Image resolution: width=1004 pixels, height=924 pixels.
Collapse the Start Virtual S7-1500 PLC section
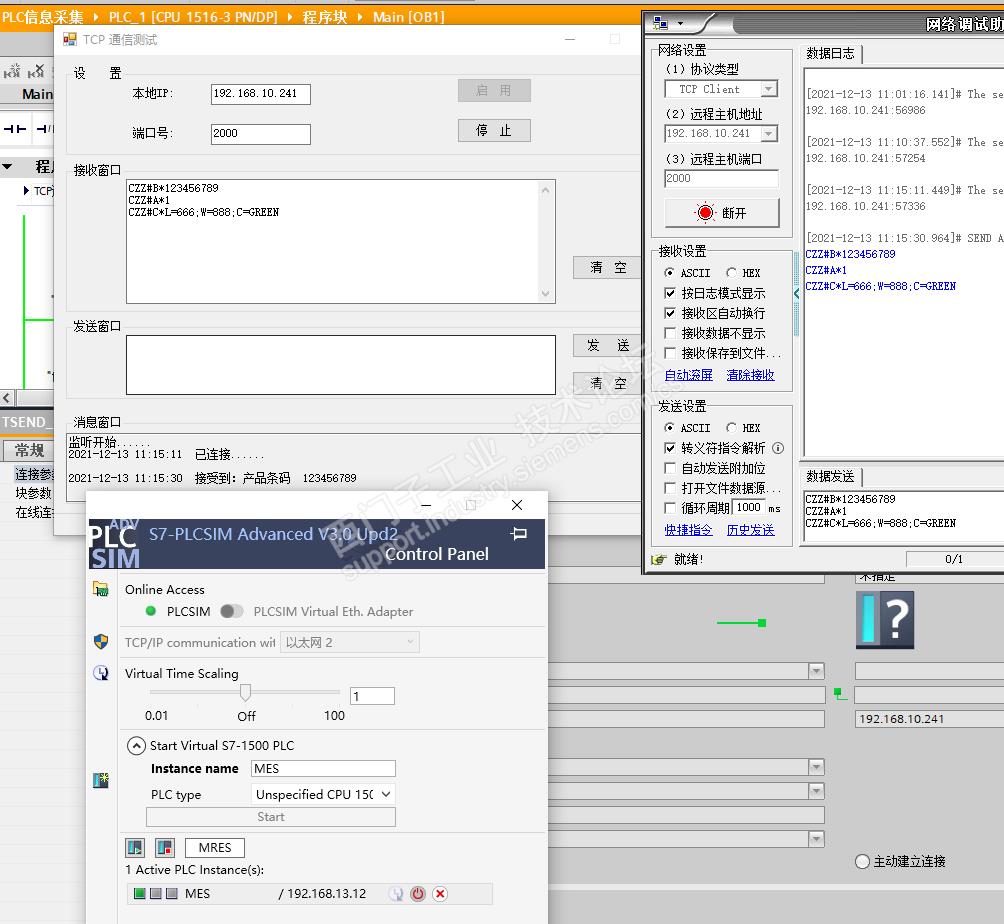136,745
